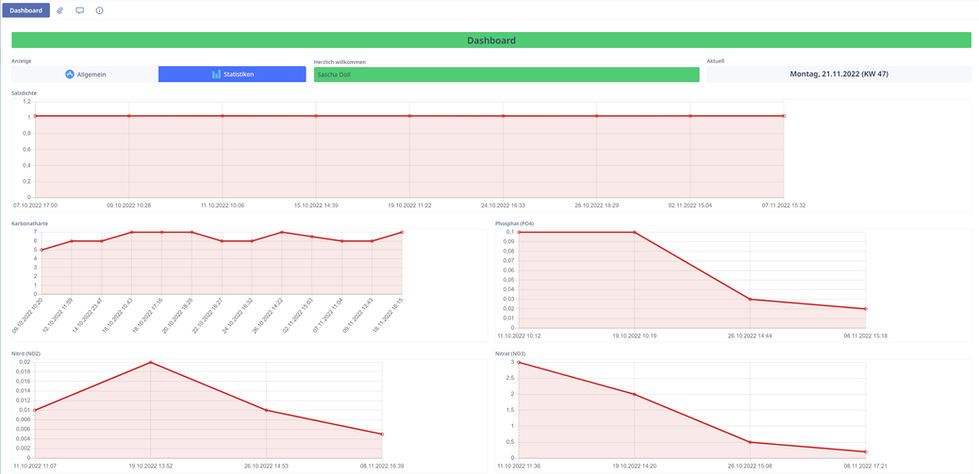Click Salzdichte axis label 07.10.2022 17:00
The height and width of the screenshot is (474, 979).
tap(36, 205)
